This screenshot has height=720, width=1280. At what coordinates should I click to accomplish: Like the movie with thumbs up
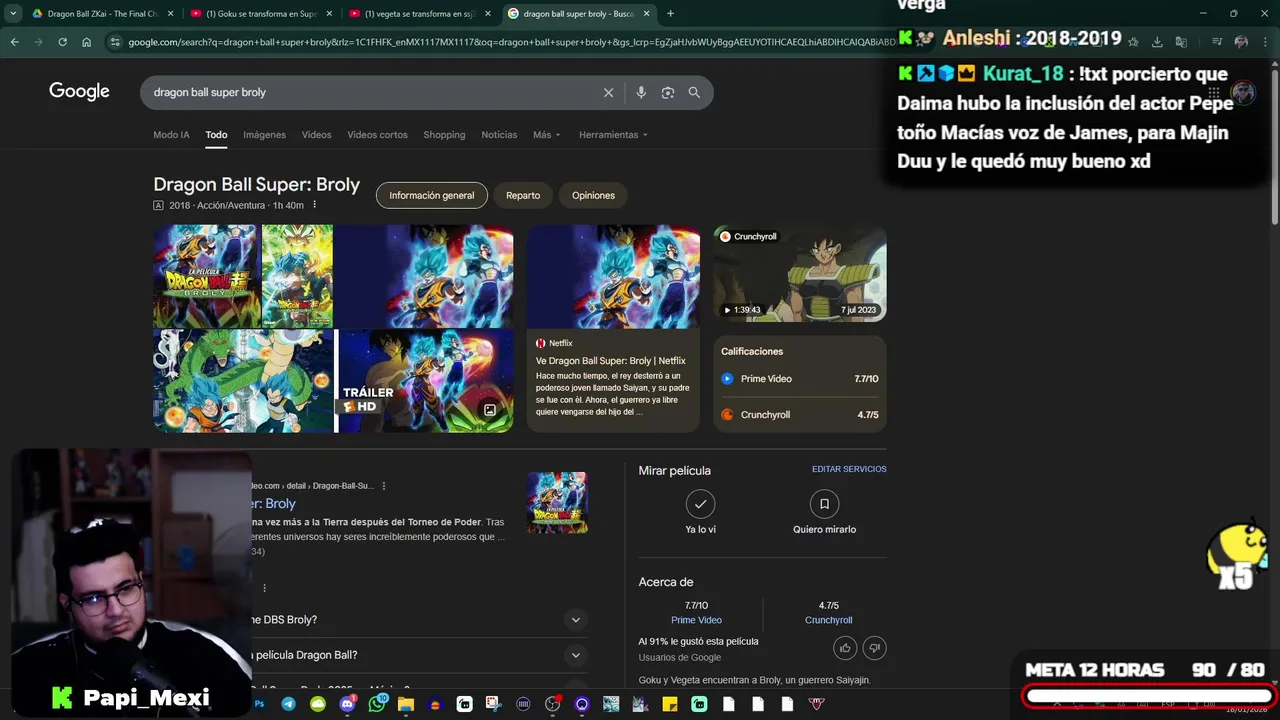click(845, 648)
